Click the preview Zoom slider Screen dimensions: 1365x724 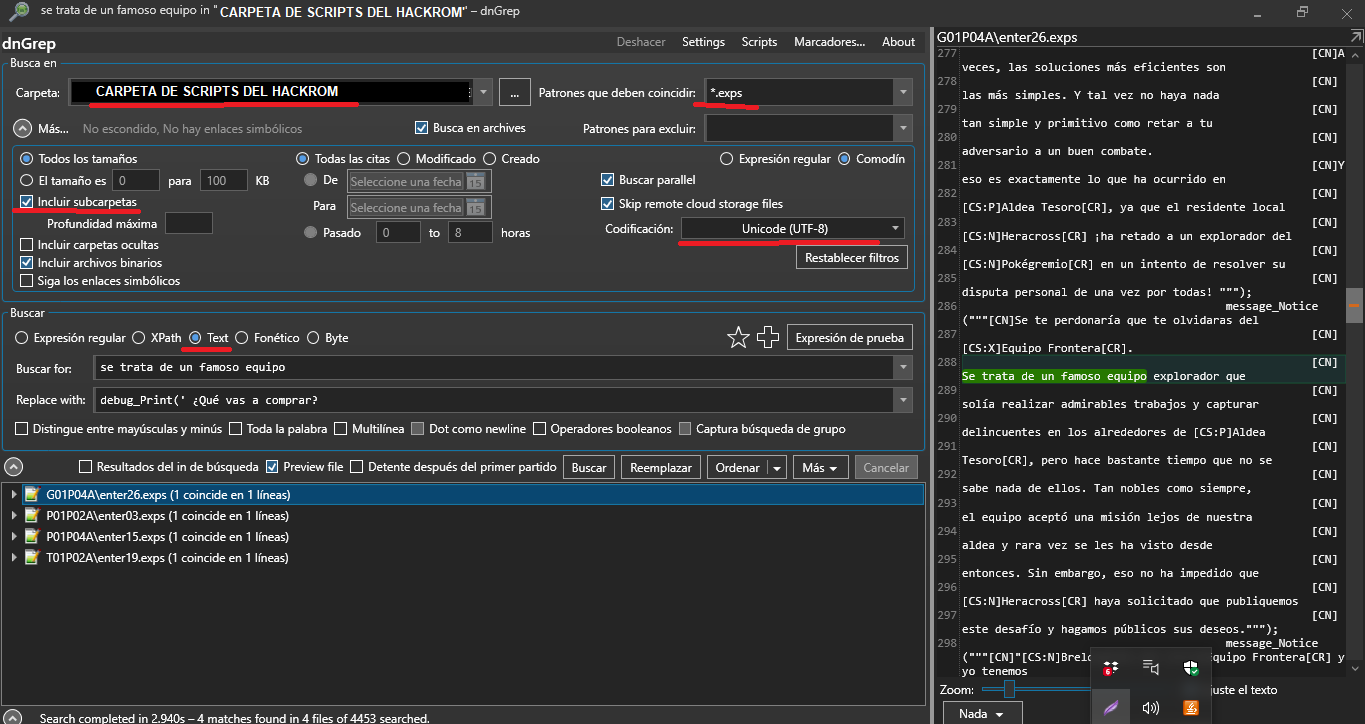click(1009, 689)
